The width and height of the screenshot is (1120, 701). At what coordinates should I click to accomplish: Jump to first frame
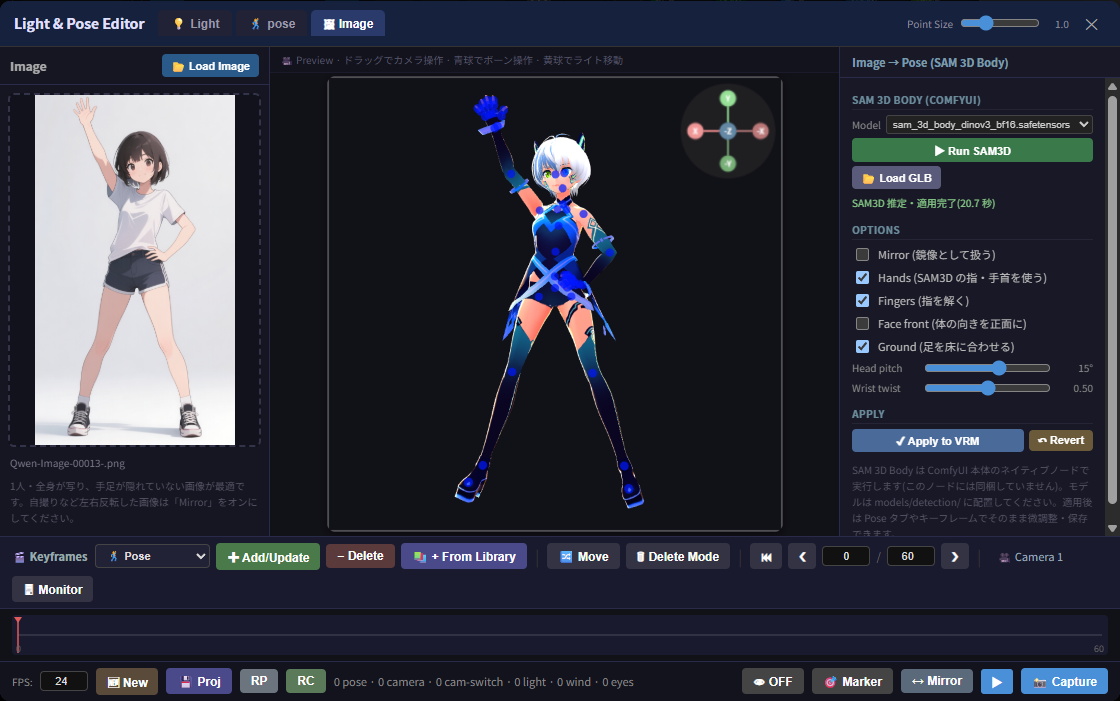pyautogui.click(x=766, y=557)
